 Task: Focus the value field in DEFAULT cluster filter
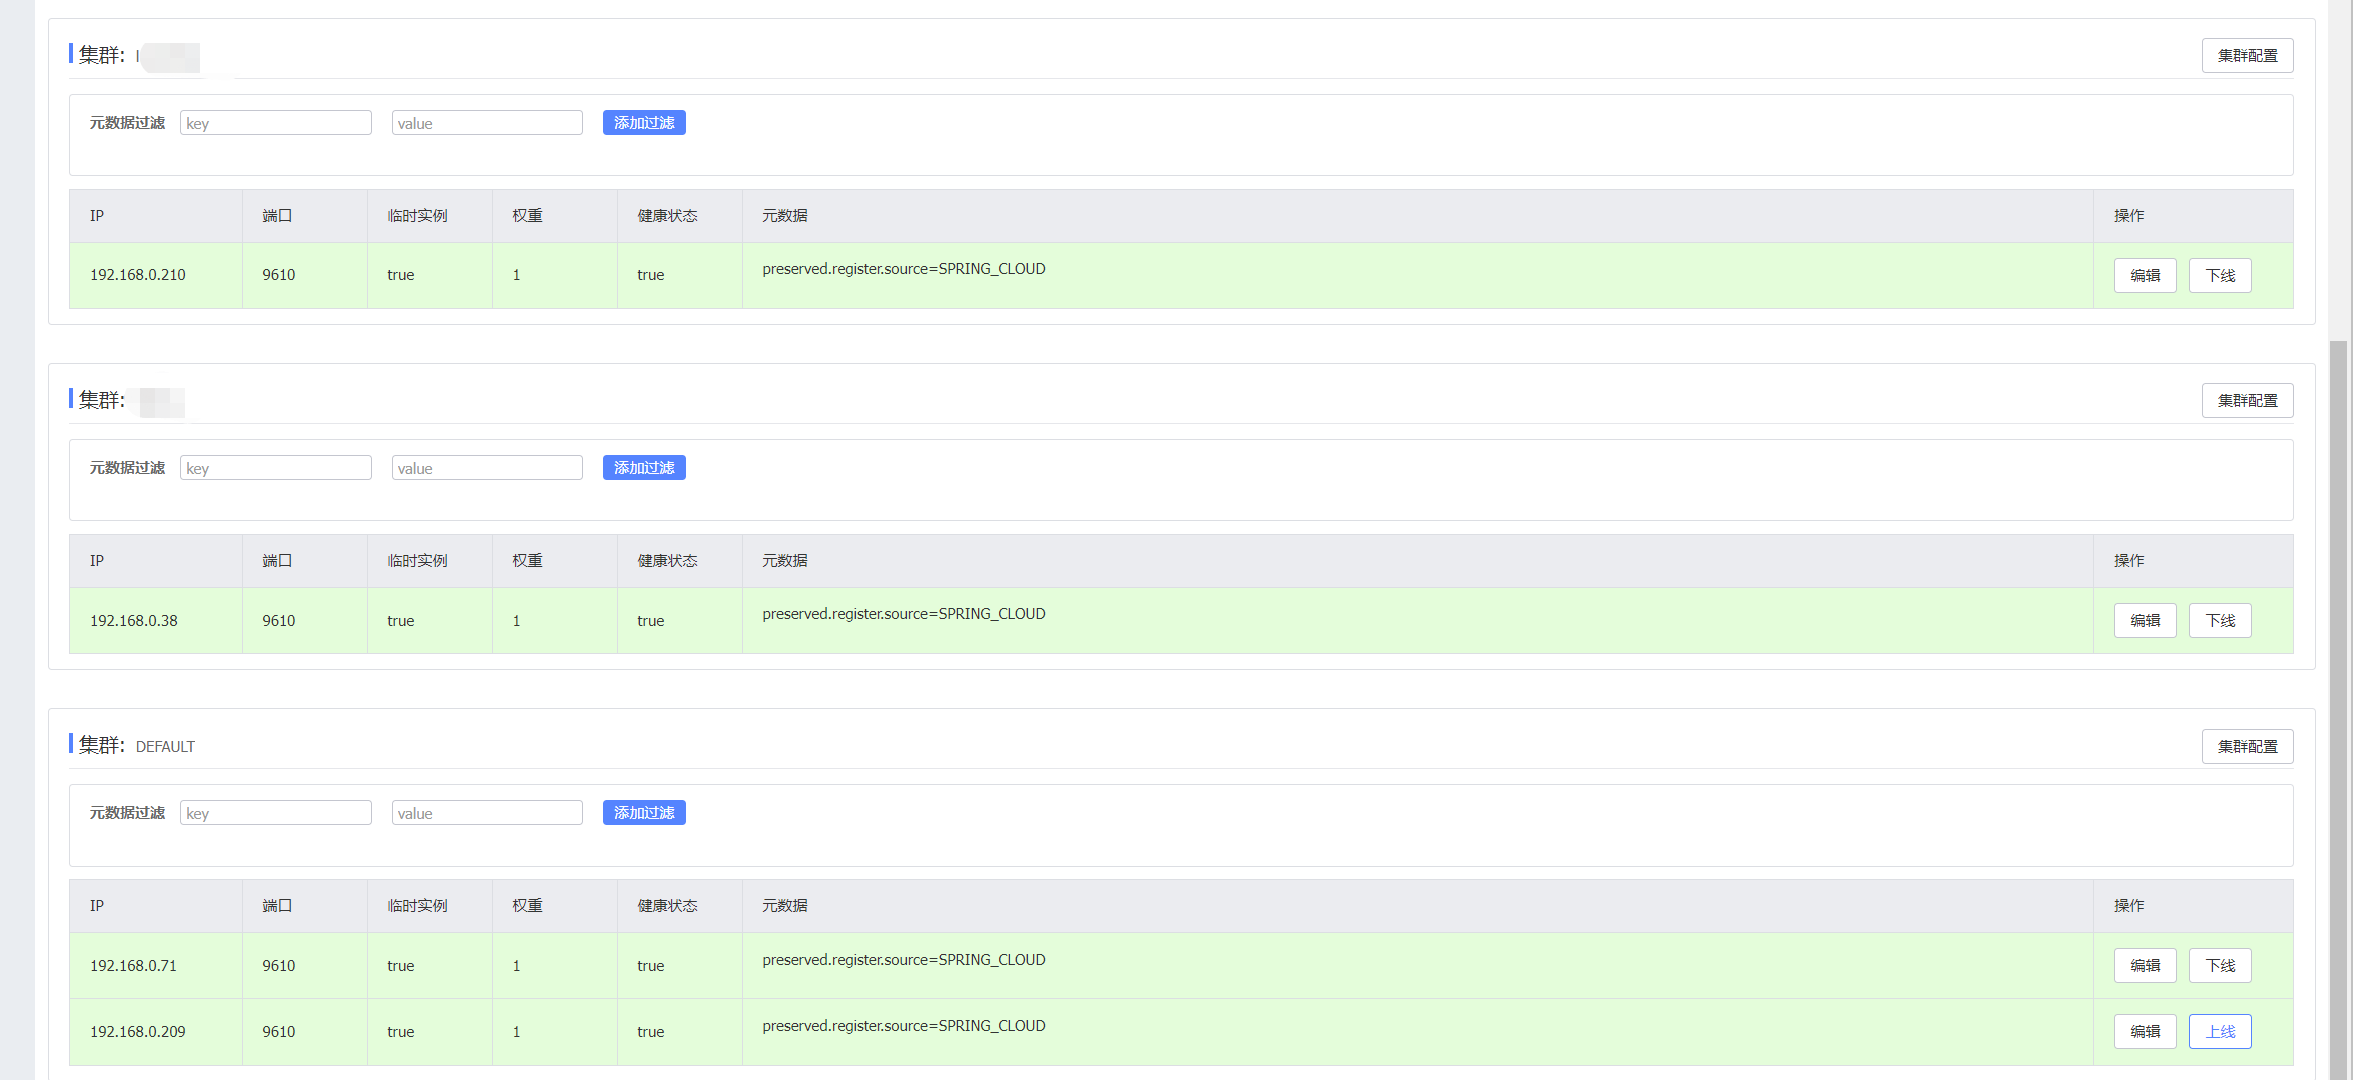(x=486, y=813)
